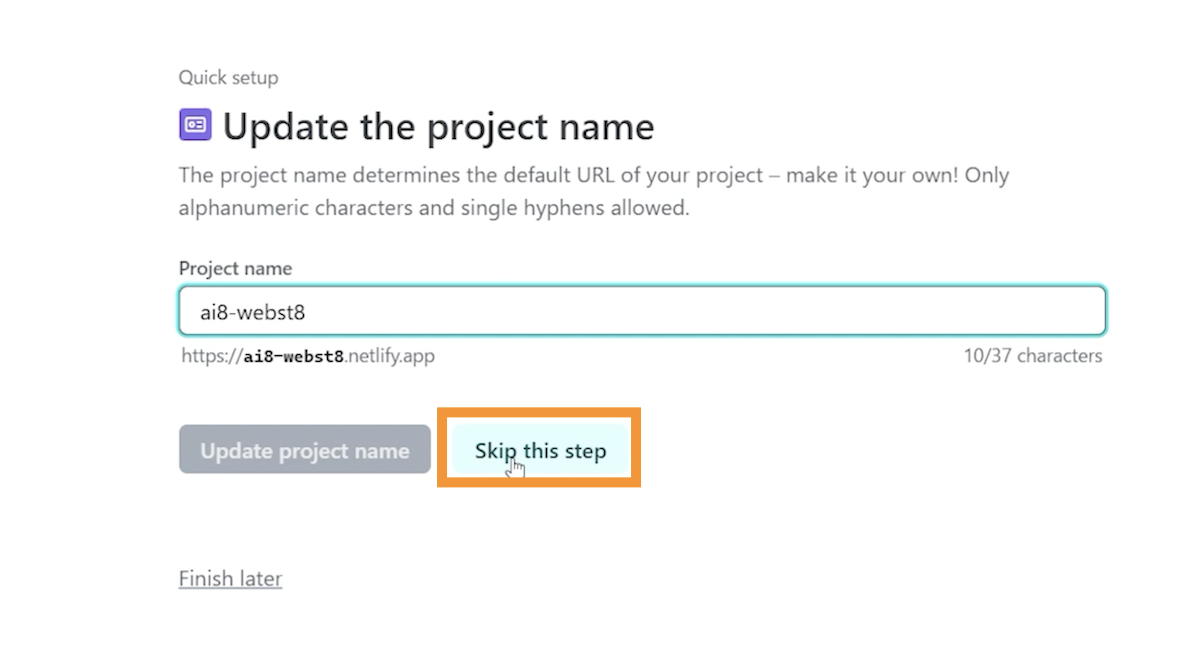The width and height of the screenshot is (1200, 664).
Task: Click the empty right side of name field
Action: click(x=800, y=311)
